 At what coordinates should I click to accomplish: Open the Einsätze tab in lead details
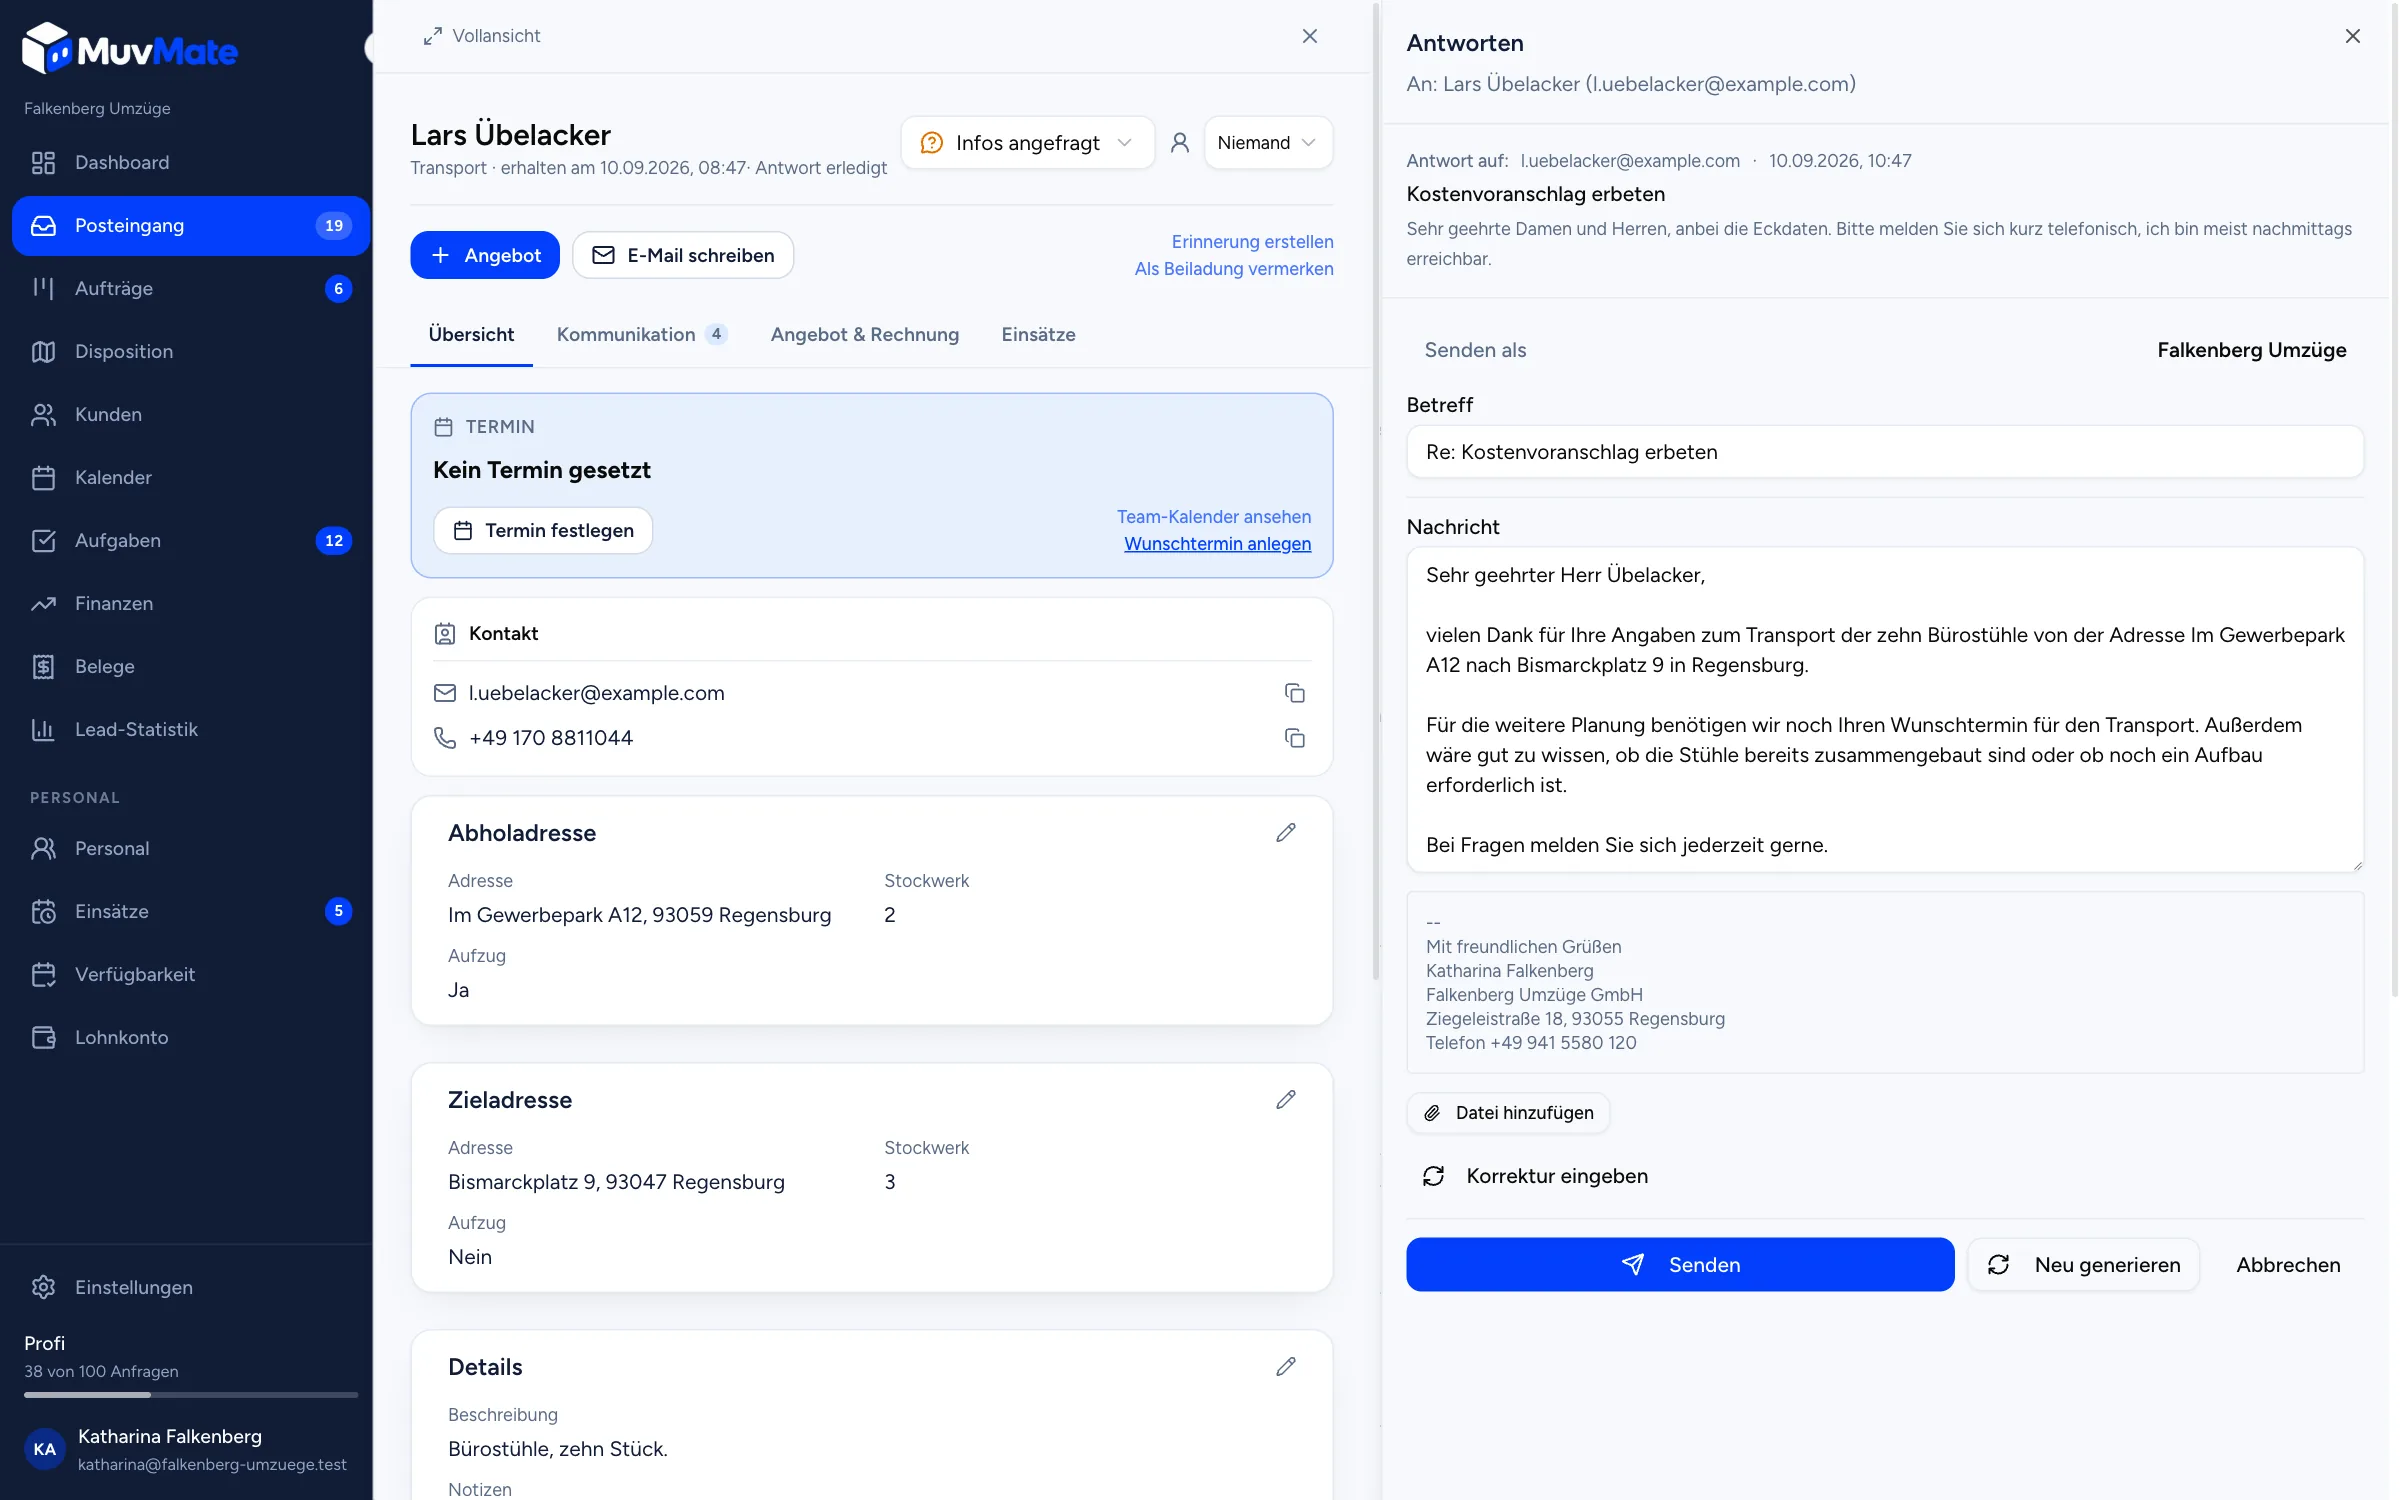click(1038, 334)
